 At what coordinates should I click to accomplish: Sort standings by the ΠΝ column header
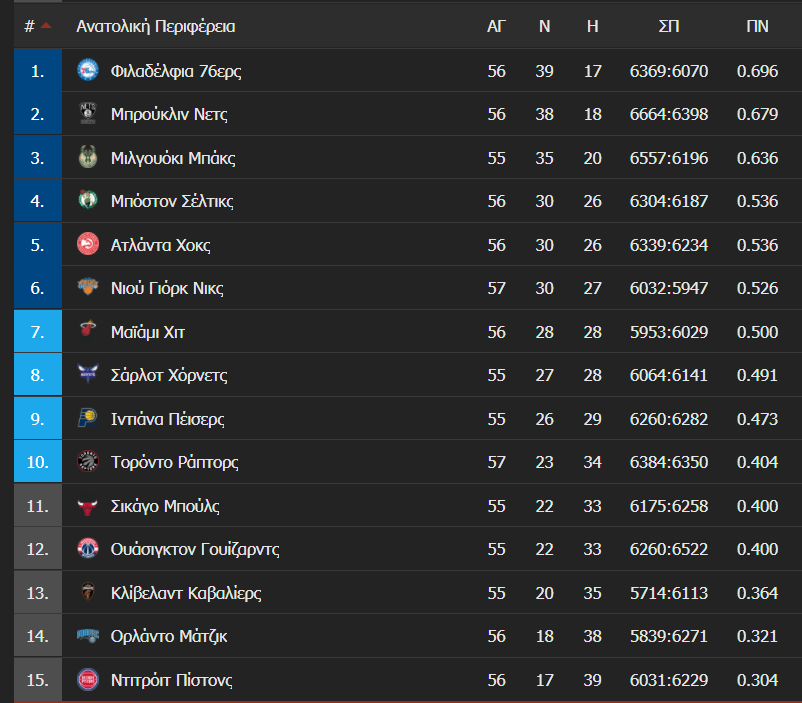coord(757,27)
